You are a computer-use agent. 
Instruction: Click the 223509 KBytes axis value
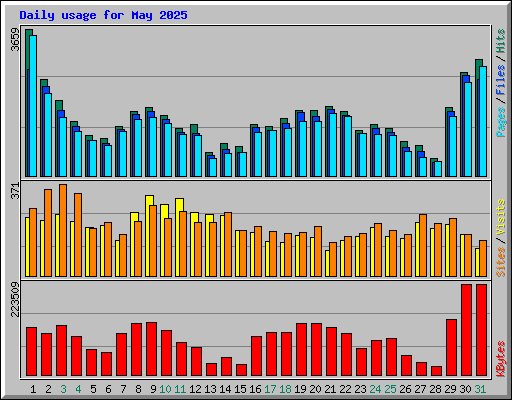15,299
